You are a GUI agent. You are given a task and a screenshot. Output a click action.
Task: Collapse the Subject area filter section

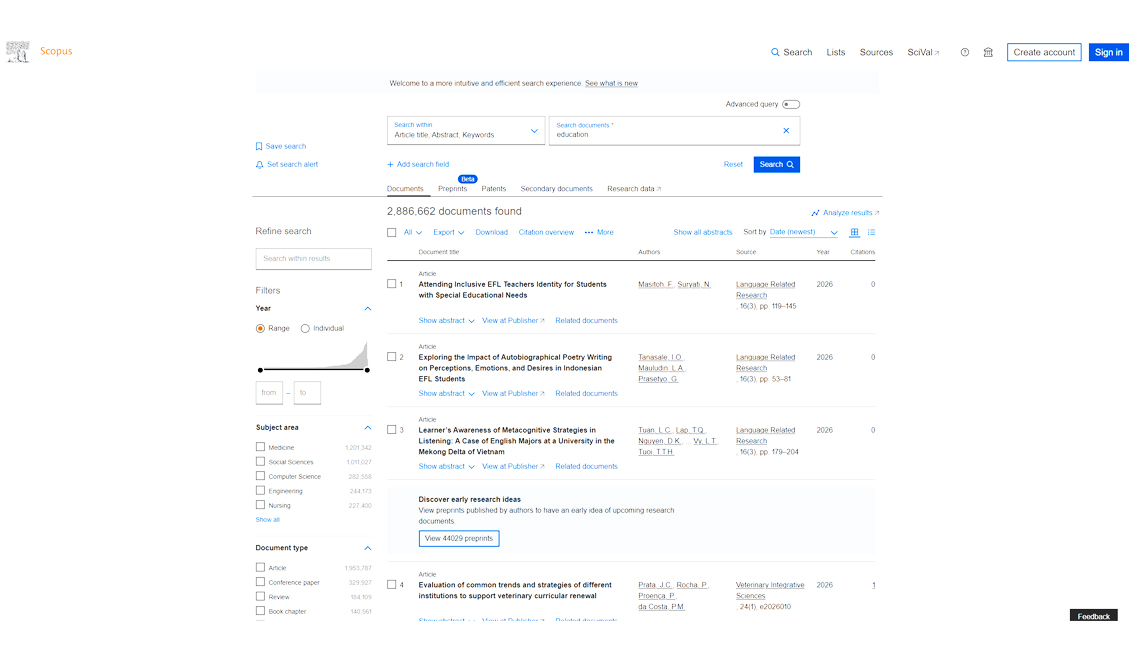368,428
